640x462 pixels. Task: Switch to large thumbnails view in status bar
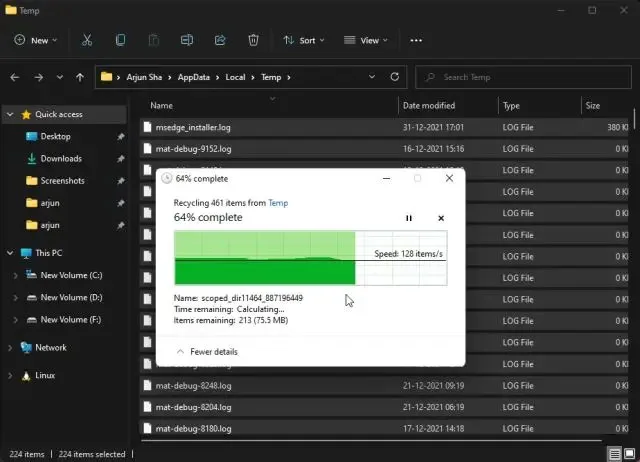coord(629,453)
